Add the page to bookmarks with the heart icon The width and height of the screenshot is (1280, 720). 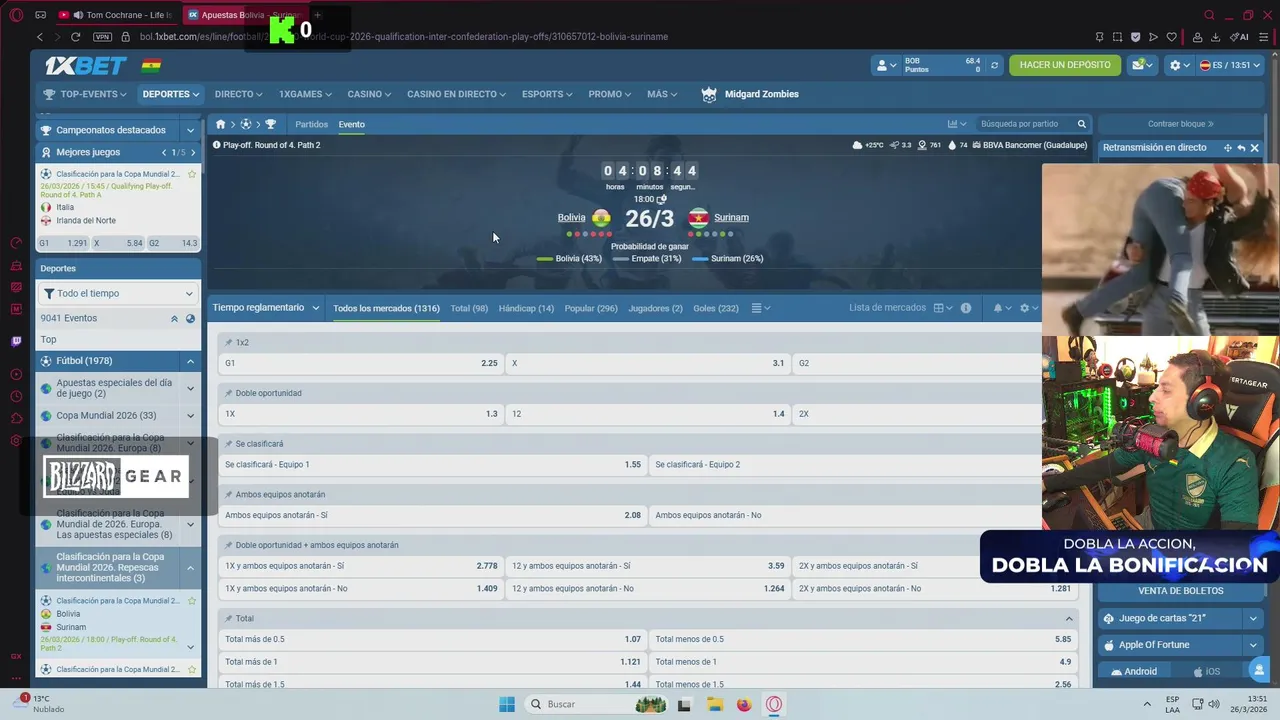pos(1171,37)
